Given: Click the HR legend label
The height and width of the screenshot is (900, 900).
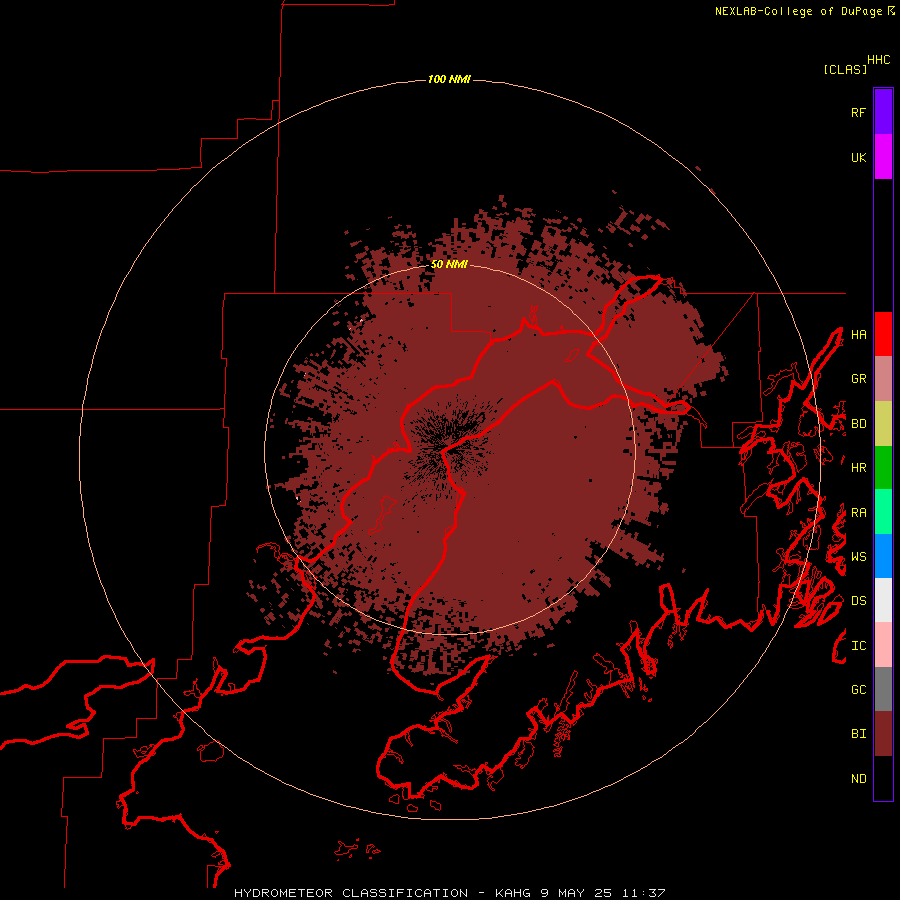Looking at the screenshot, I should [x=858, y=468].
